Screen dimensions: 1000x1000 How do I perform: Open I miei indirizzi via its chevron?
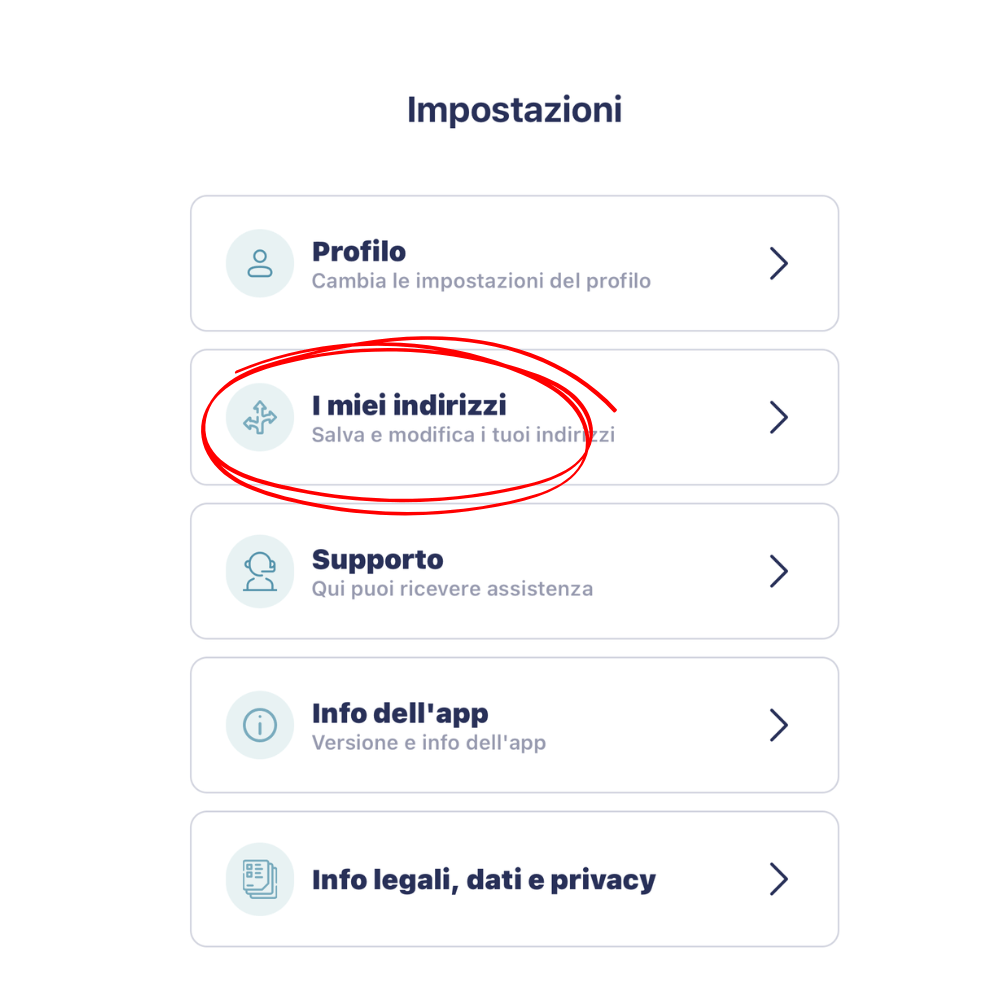click(779, 418)
